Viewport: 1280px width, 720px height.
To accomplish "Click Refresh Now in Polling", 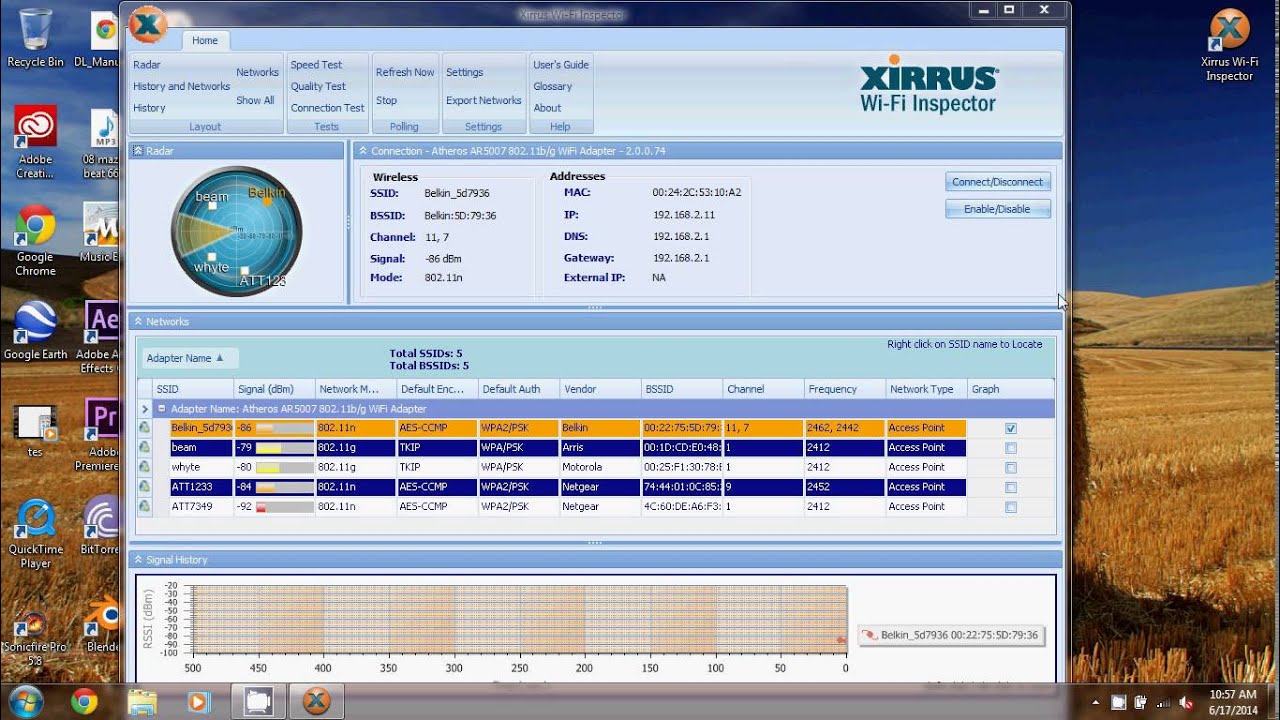I will pos(405,72).
